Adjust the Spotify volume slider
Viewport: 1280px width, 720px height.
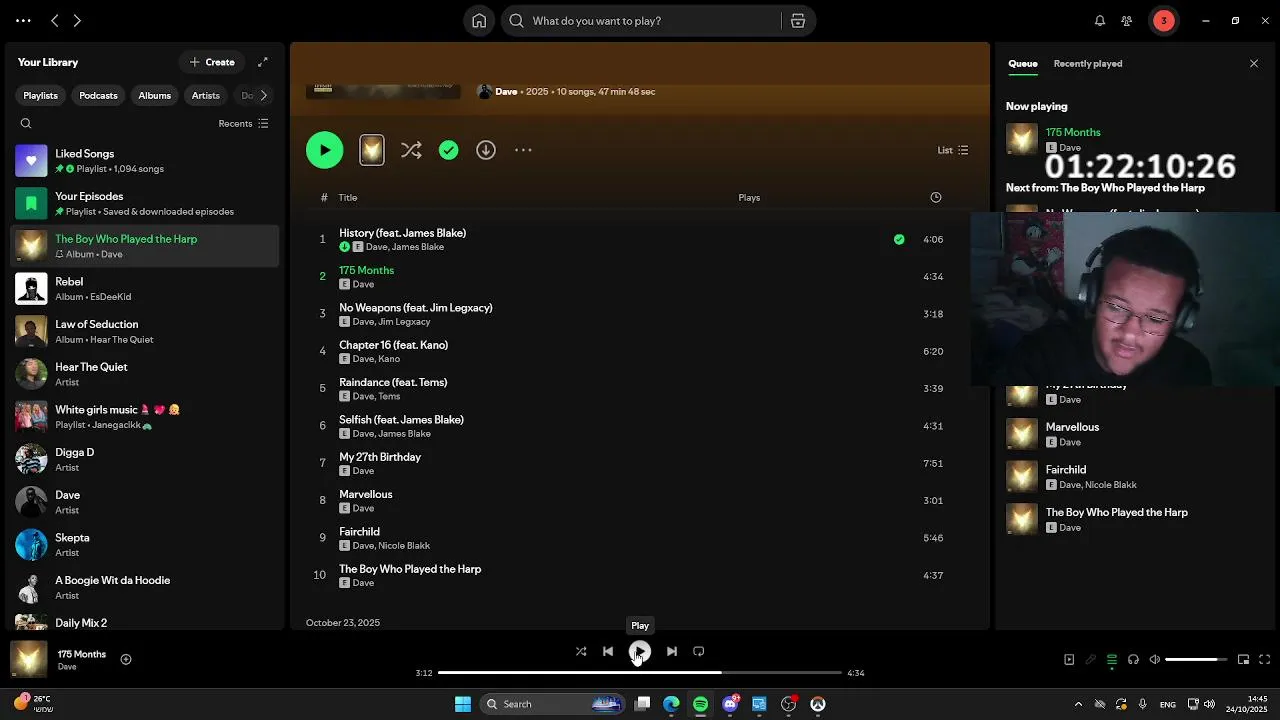click(1197, 659)
